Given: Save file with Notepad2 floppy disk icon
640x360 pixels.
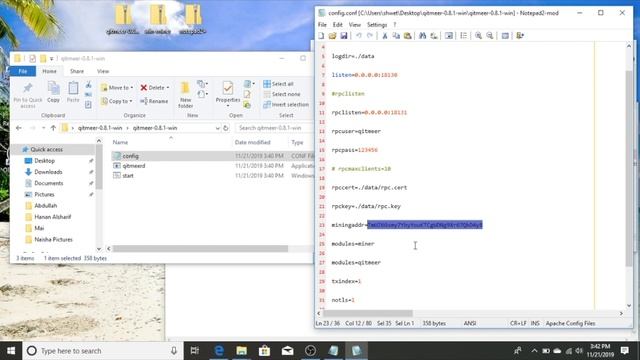Looking at the screenshot, I should 344,36.
